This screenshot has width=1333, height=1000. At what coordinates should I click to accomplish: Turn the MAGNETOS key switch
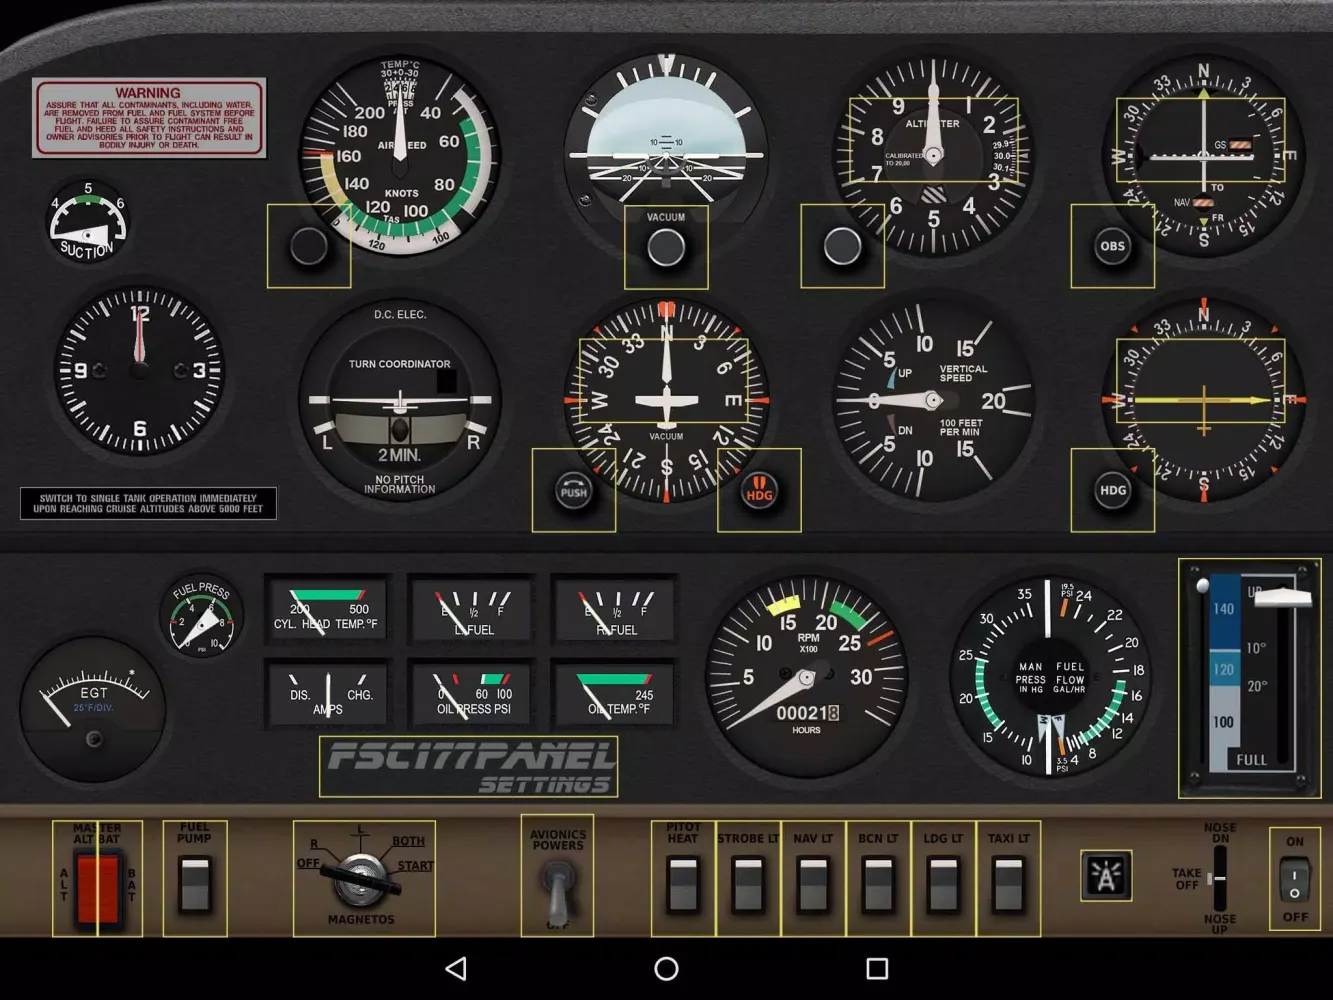tap(364, 878)
